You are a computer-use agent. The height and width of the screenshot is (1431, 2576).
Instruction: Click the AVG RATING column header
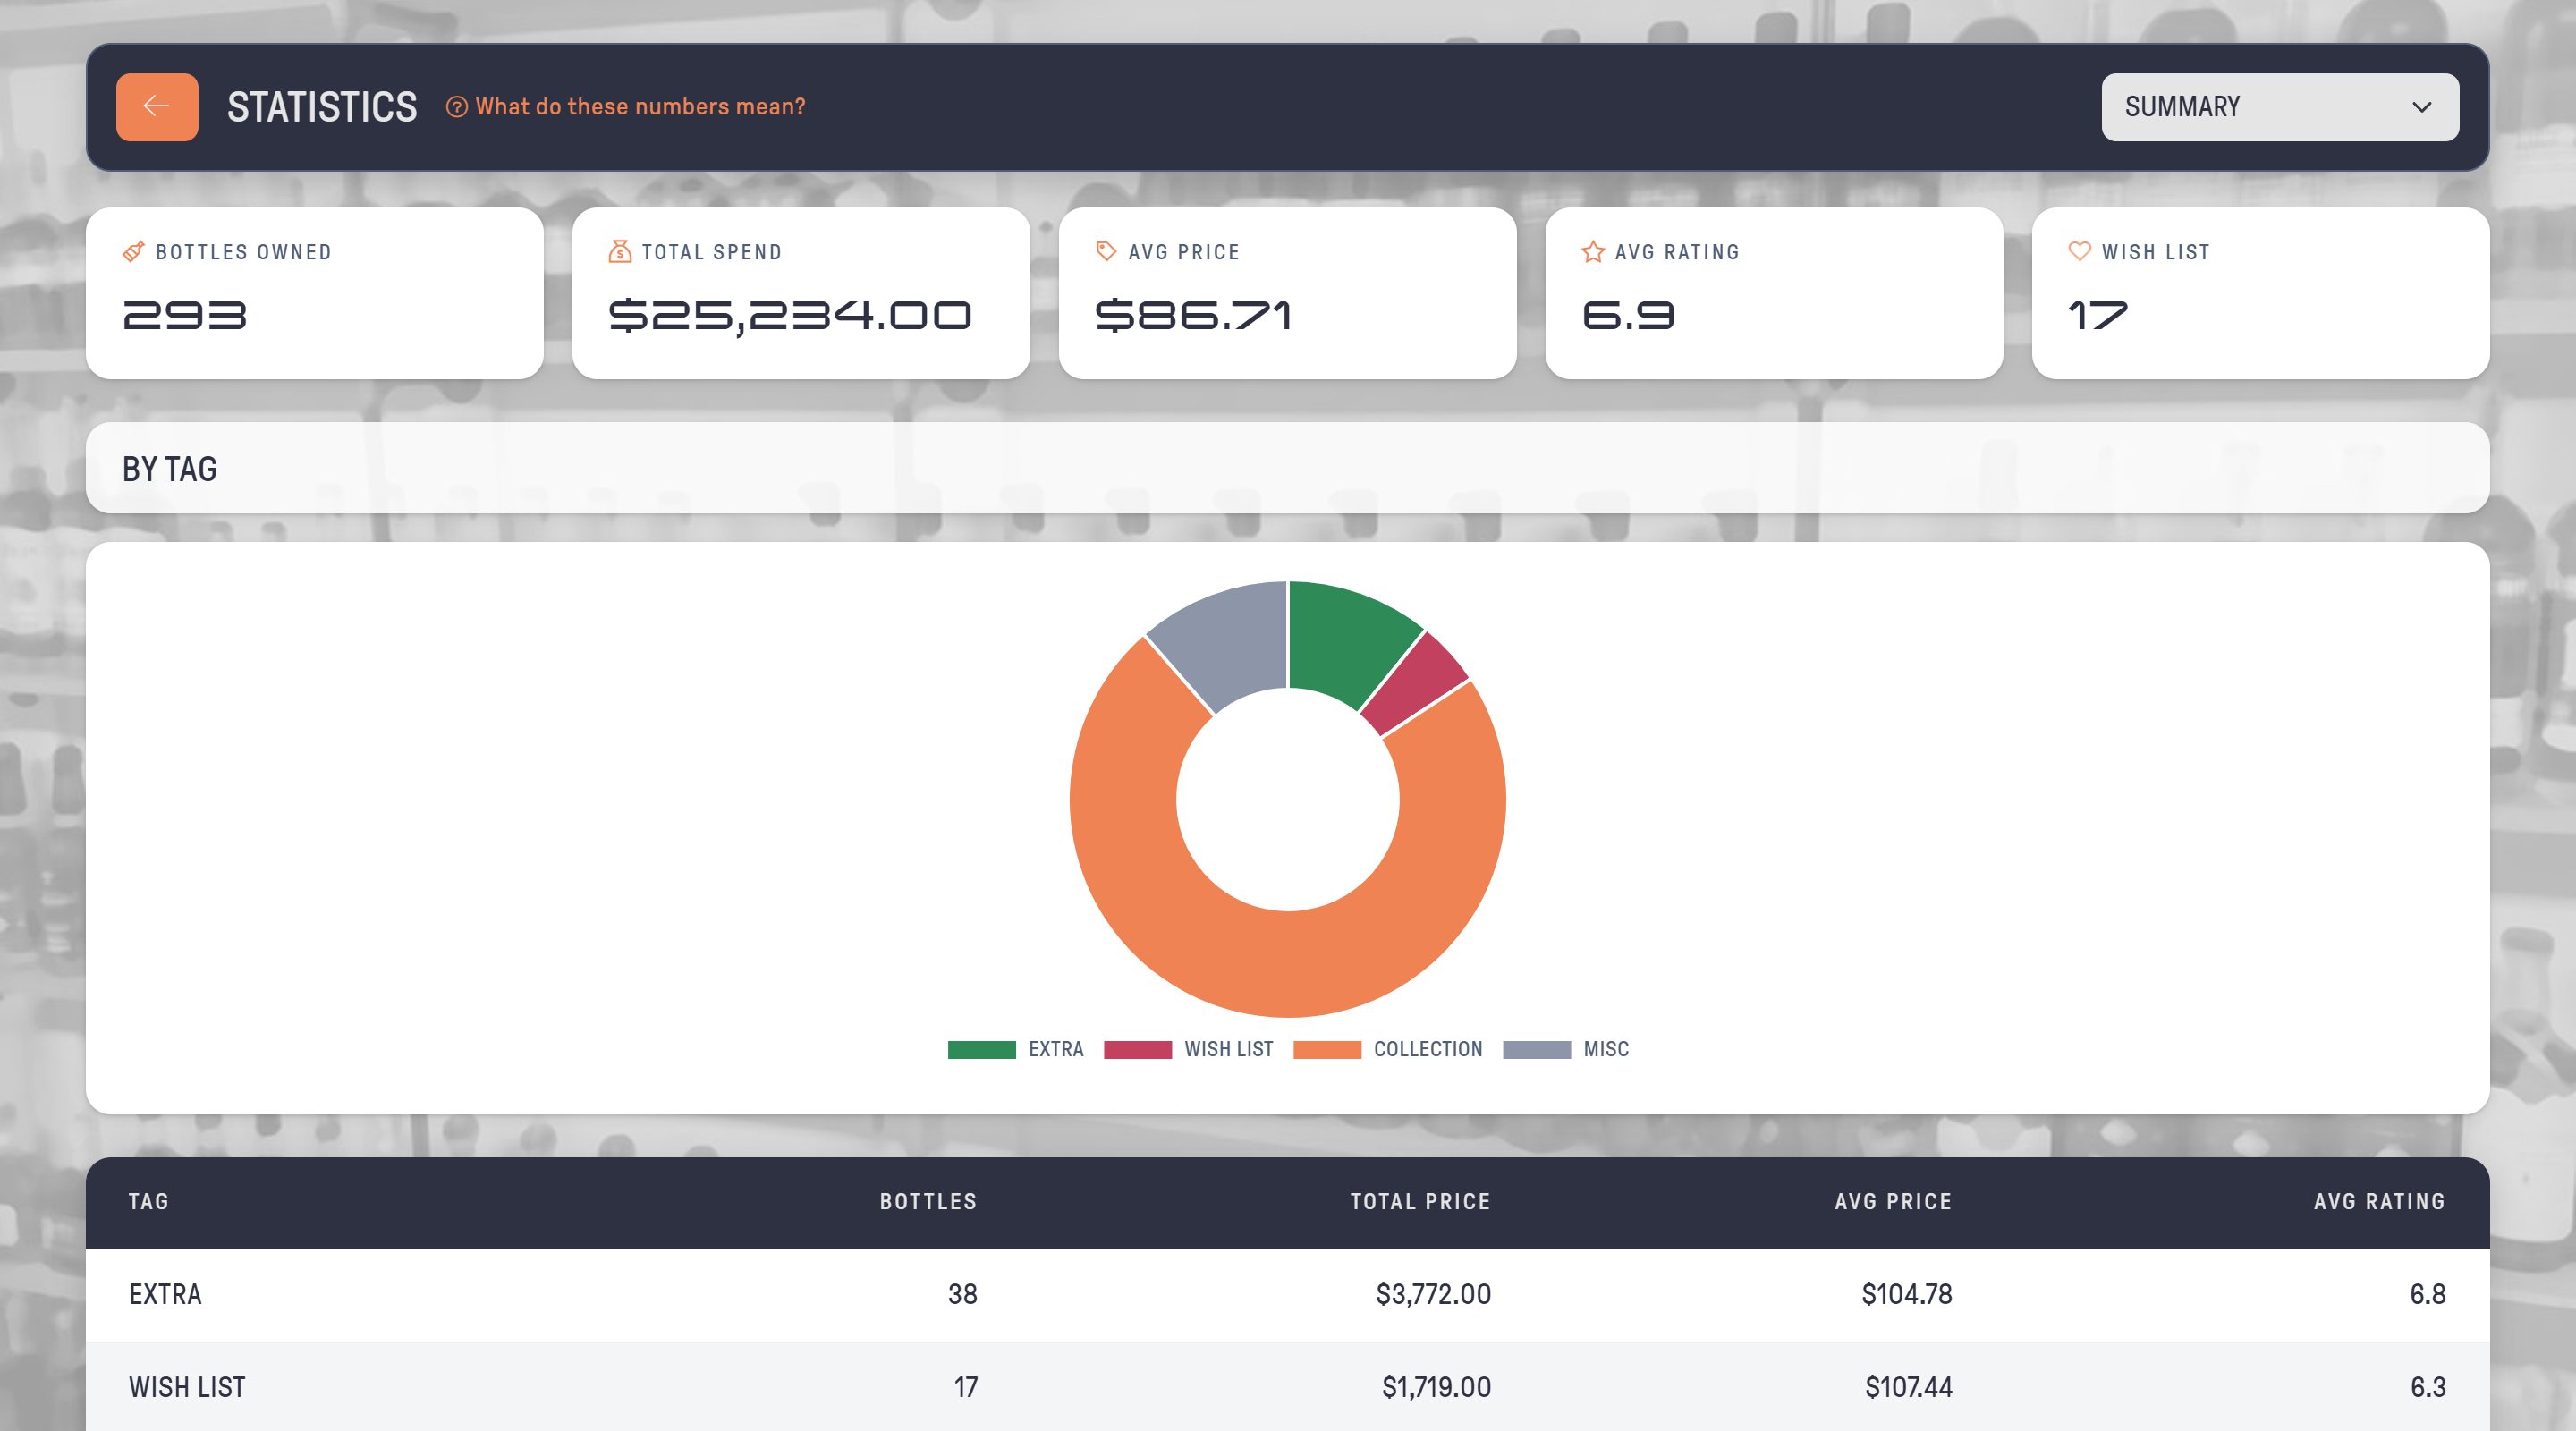point(2379,1202)
